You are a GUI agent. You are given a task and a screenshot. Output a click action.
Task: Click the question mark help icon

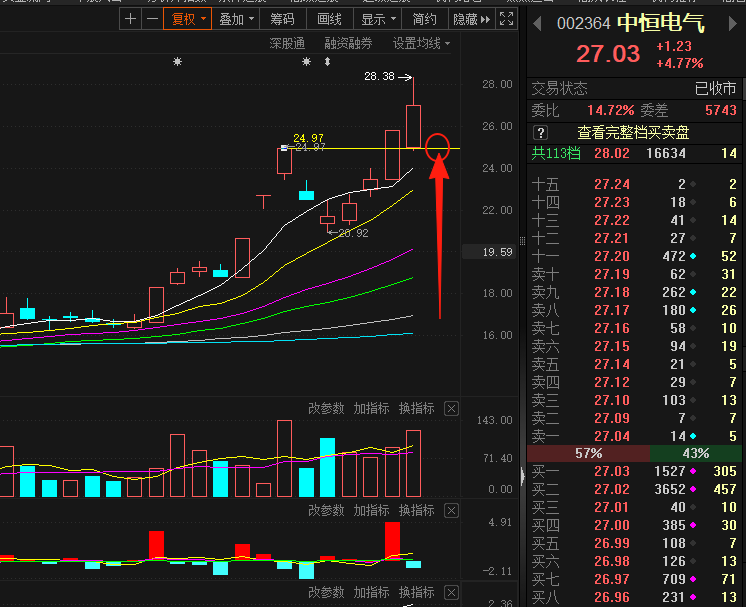click(540, 133)
